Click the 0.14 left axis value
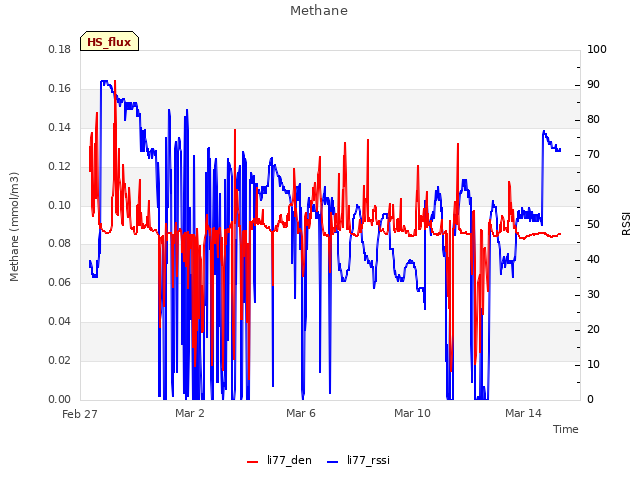Screen dimensions: 640x480 (60, 127)
